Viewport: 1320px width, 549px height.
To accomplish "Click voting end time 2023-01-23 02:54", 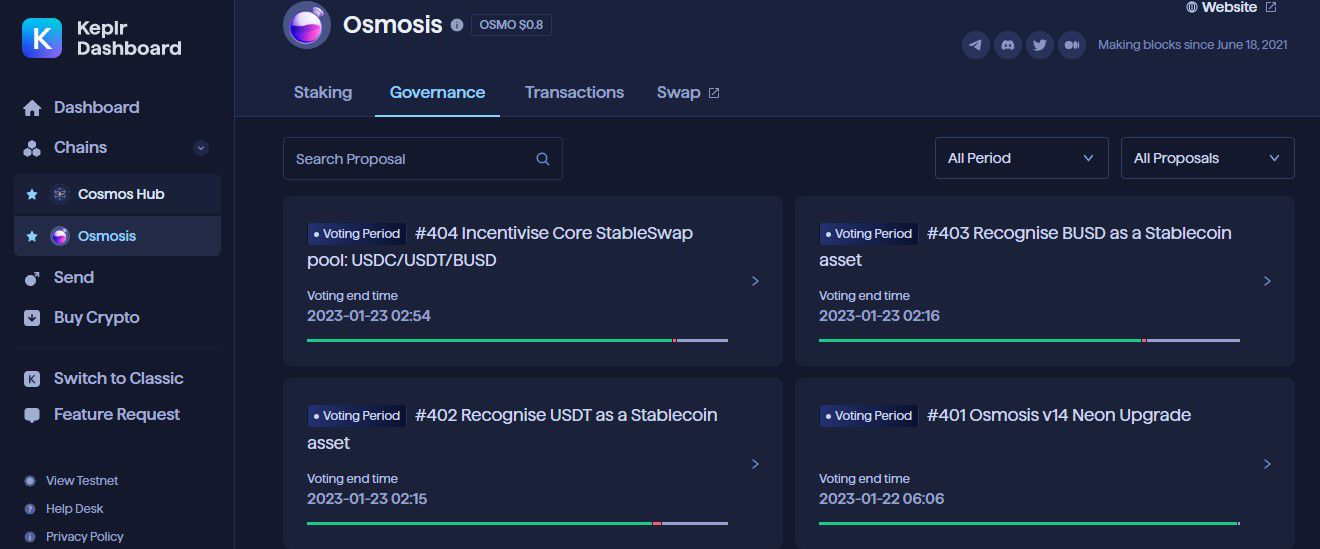I will pos(369,316).
